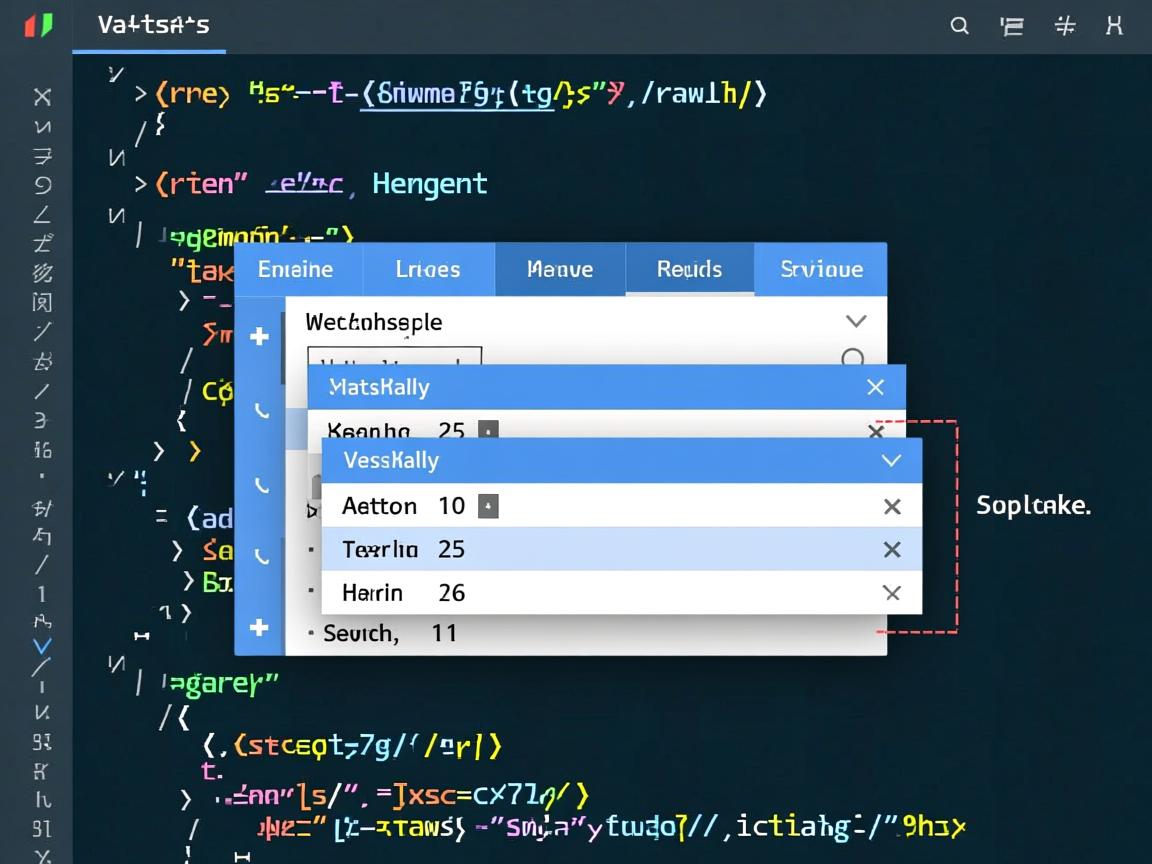Click the list layout icon in top bar

1012,27
